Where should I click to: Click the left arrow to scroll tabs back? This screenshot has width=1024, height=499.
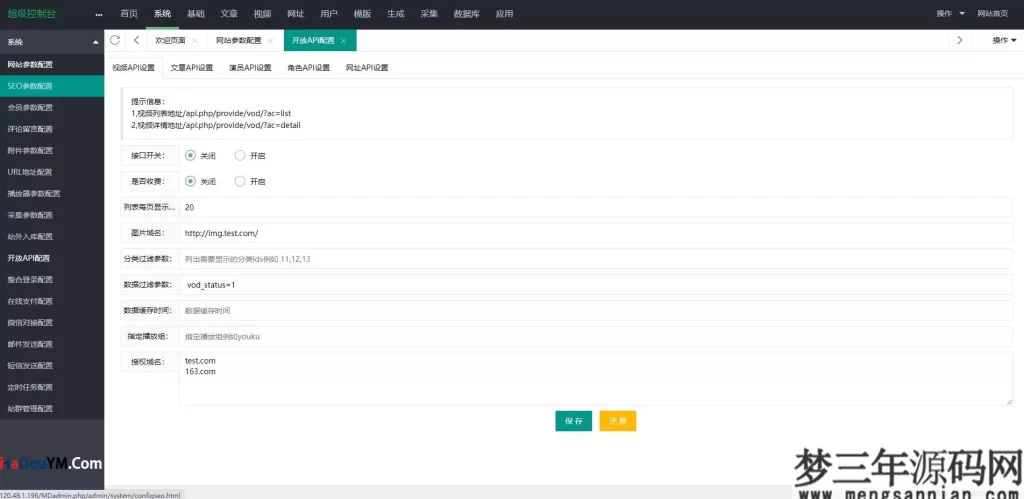click(136, 40)
